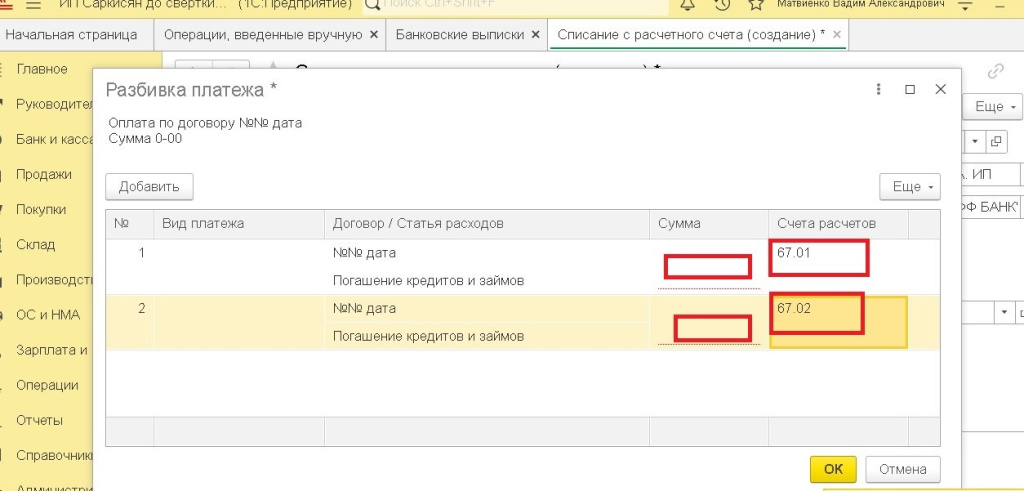Click Договор / Статья расходов column header
This screenshot has height=491, width=1024.
pos(487,223)
